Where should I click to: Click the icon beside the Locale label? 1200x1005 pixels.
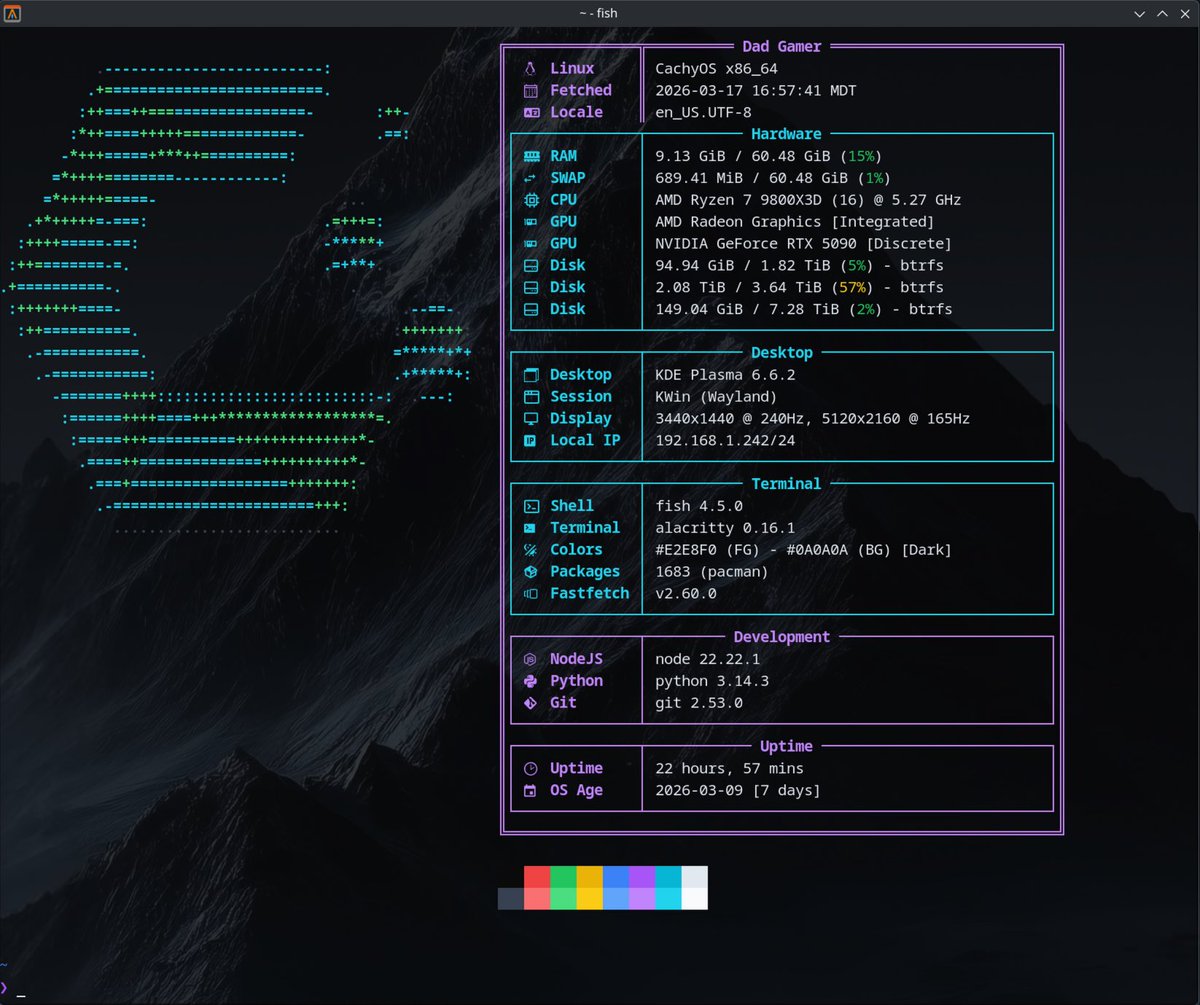pyautogui.click(x=531, y=113)
